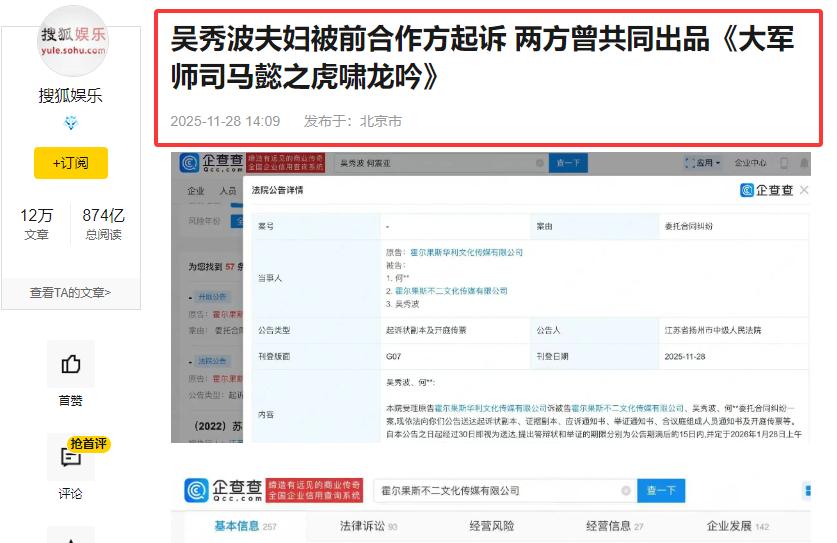Screen dimensions: 837x543
Task: Switch to 基本信息 tab
Action: tap(245, 526)
